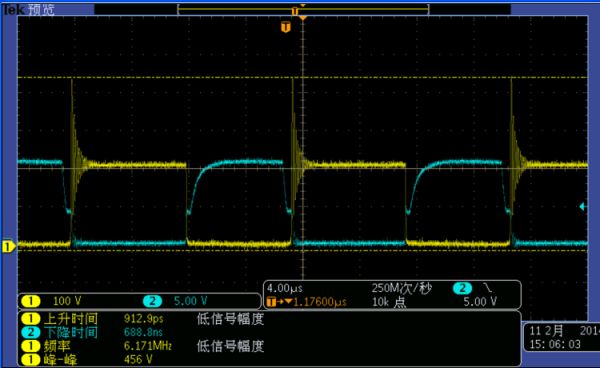Click the 250M samples per second readout
600x368 pixels.
tap(402, 288)
